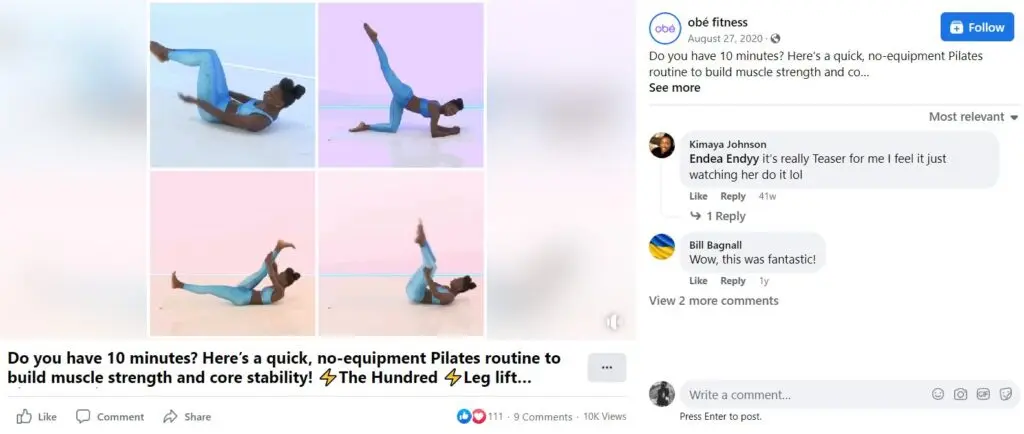View 2 more comments
Viewport: 1024px width, 434px height.
[714, 301]
